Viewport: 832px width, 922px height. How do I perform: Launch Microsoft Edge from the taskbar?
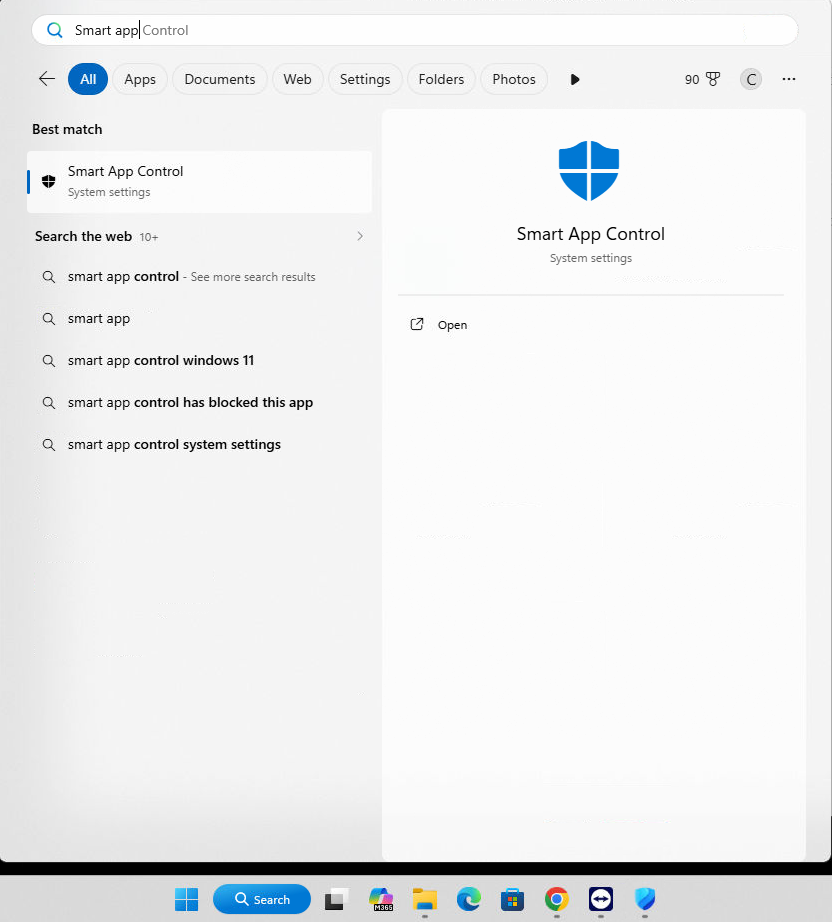coord(469,899)
